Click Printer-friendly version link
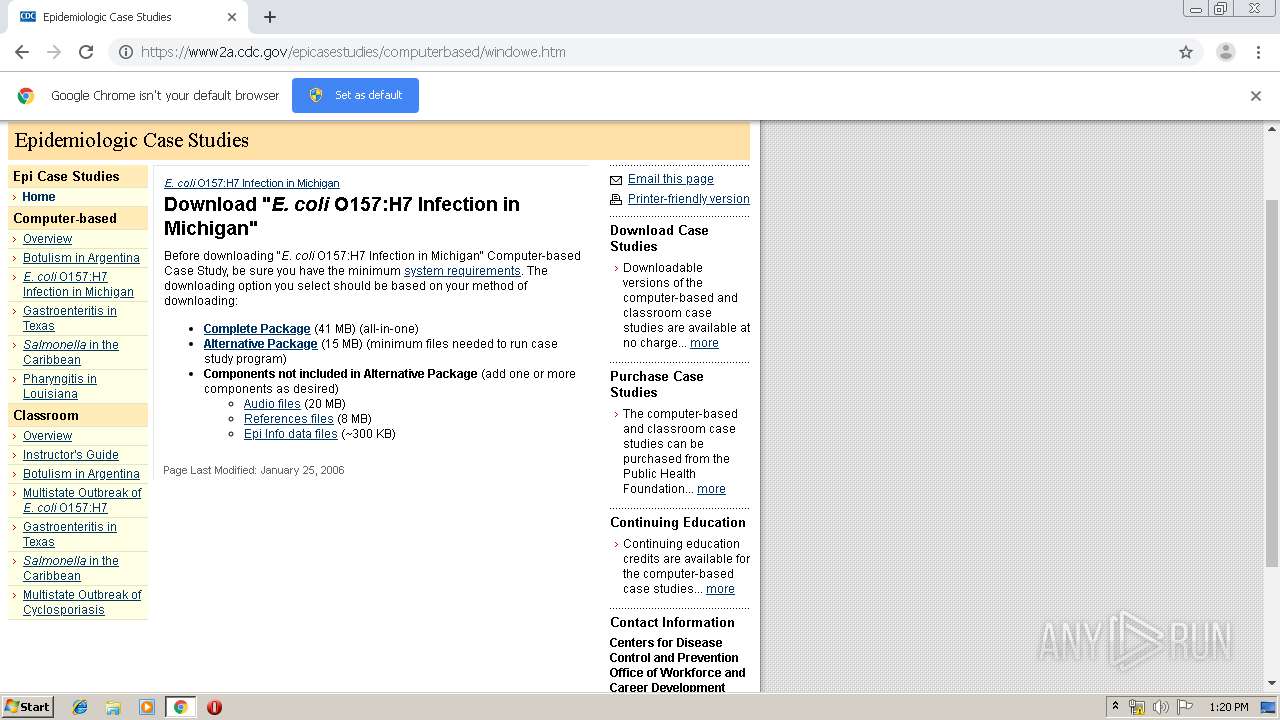 [x=689, y=199]
